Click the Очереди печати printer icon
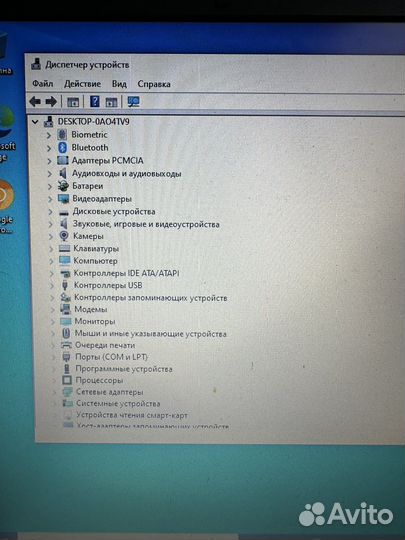Viewport: 405px width, 540px height. pos(66,345)
